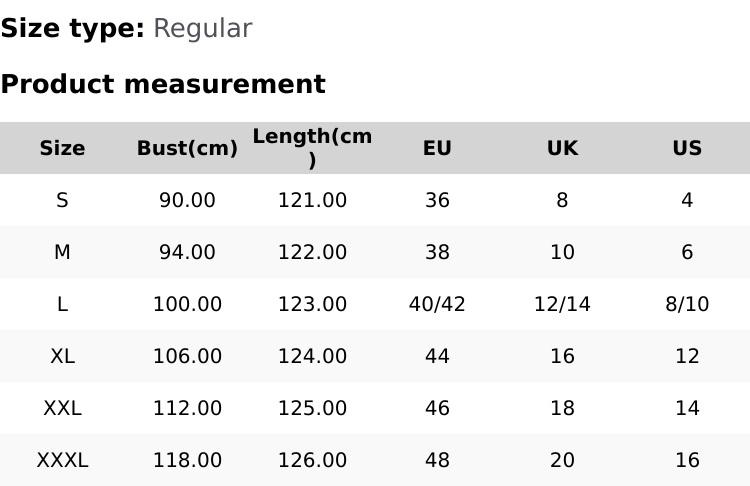
Task: Click the M size row label
Action: [x=62, y=252]
